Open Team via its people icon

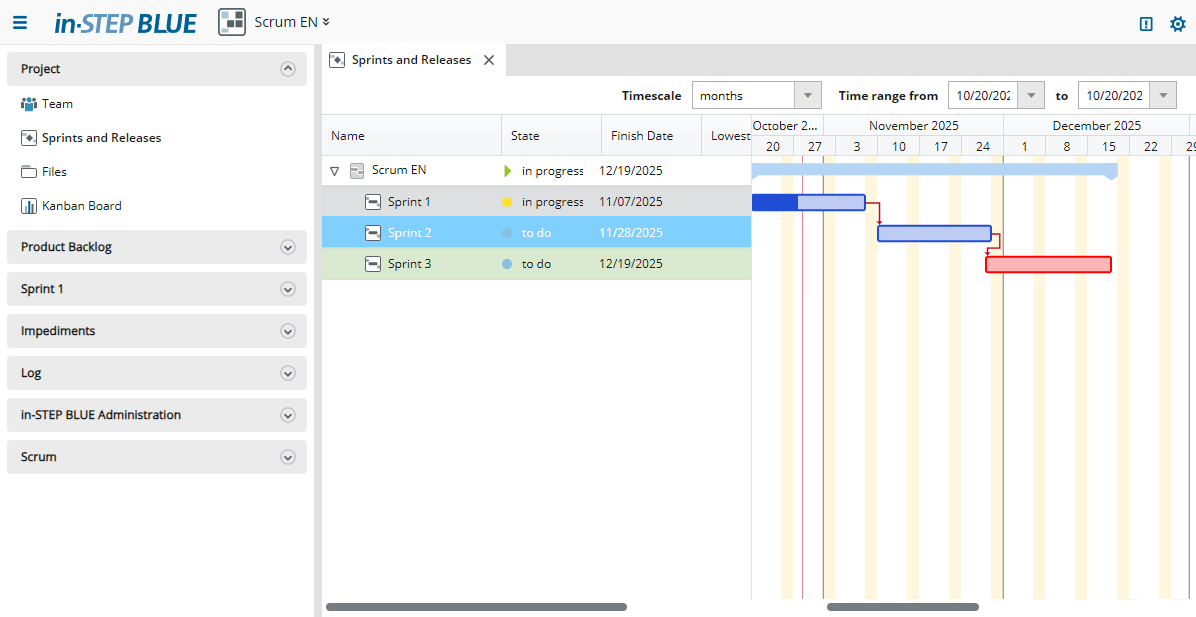click(29, 104)
